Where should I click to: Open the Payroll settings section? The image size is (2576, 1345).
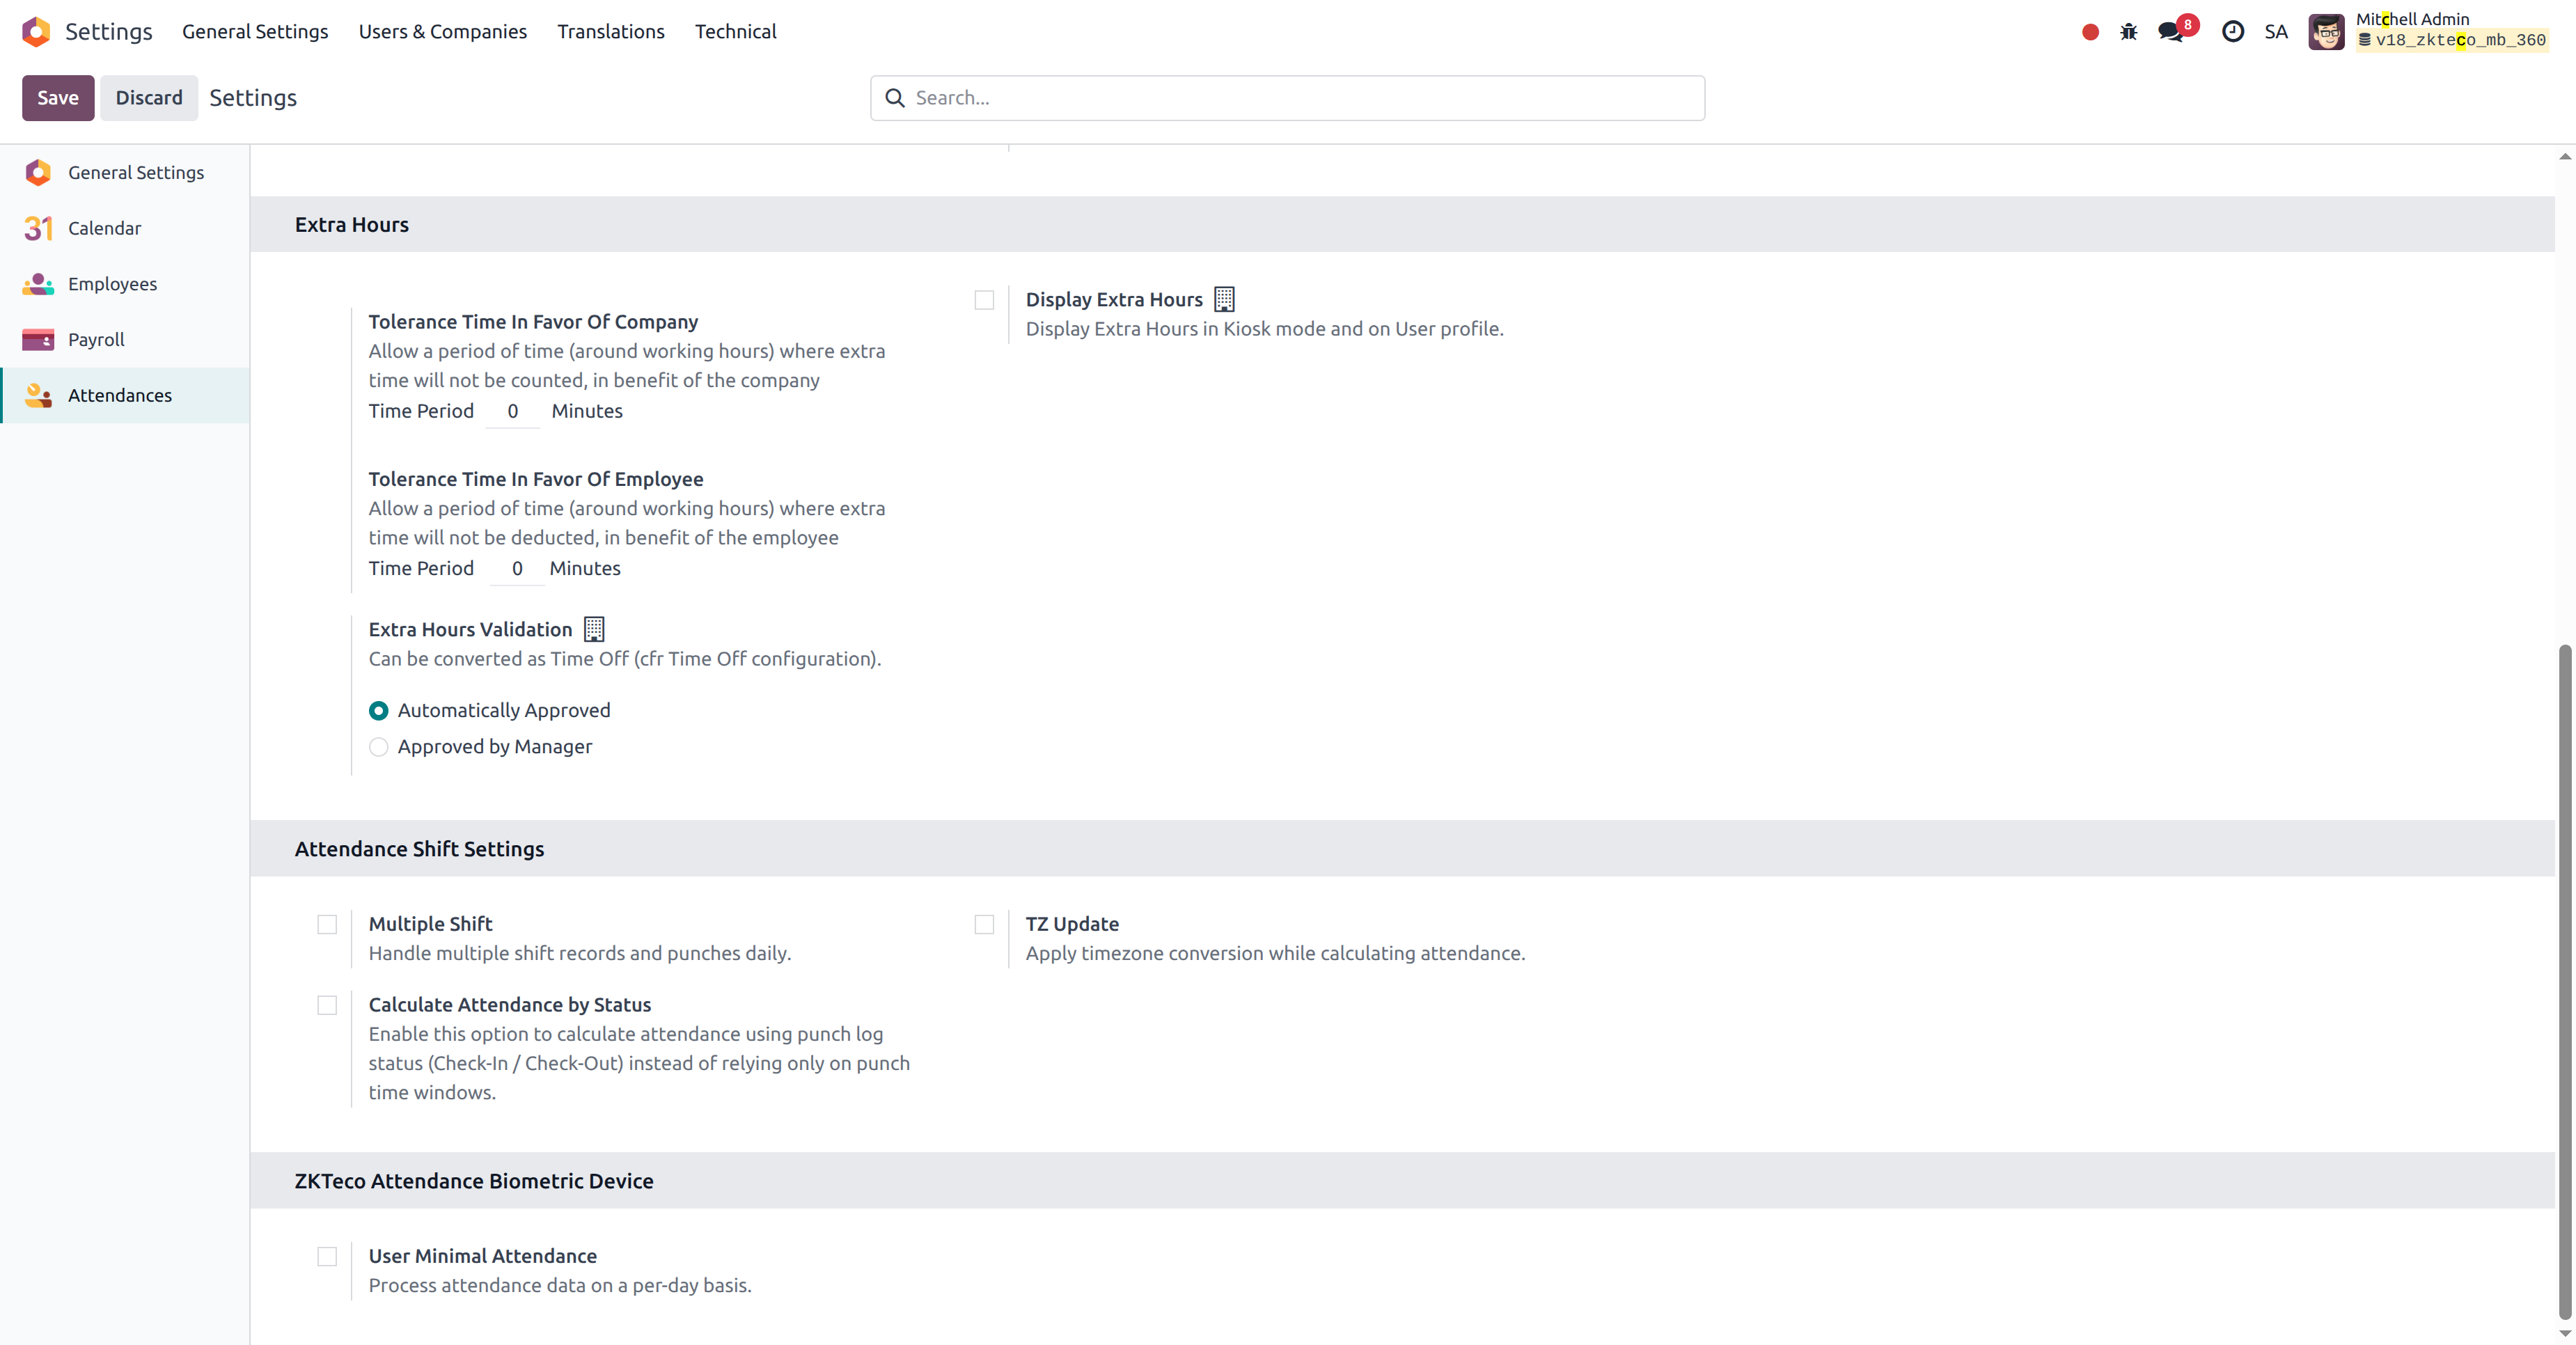[96, 339]
